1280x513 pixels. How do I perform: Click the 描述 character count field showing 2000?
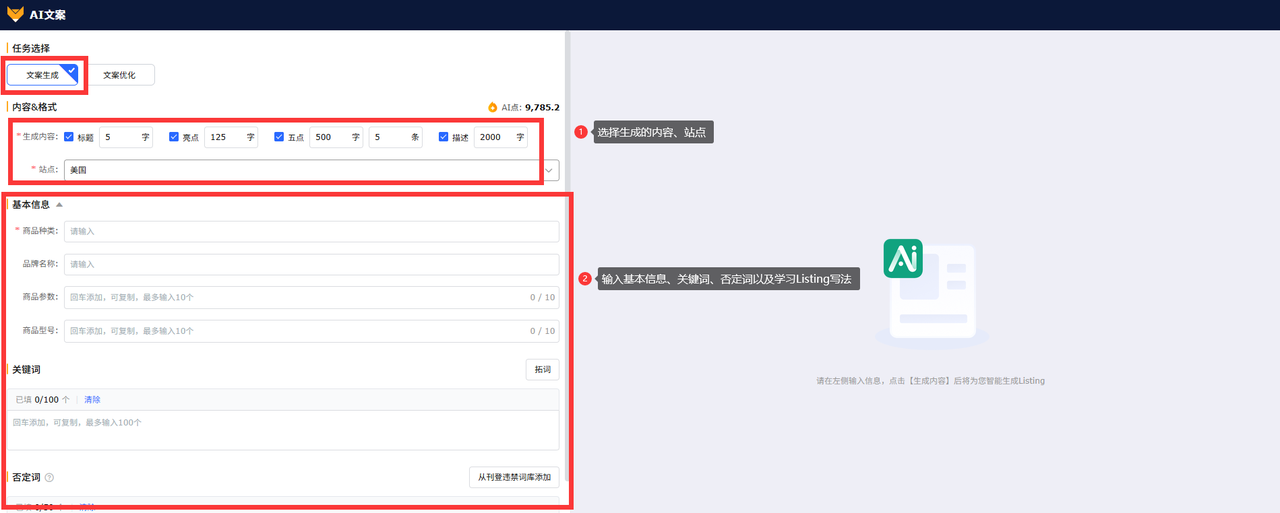500,137
